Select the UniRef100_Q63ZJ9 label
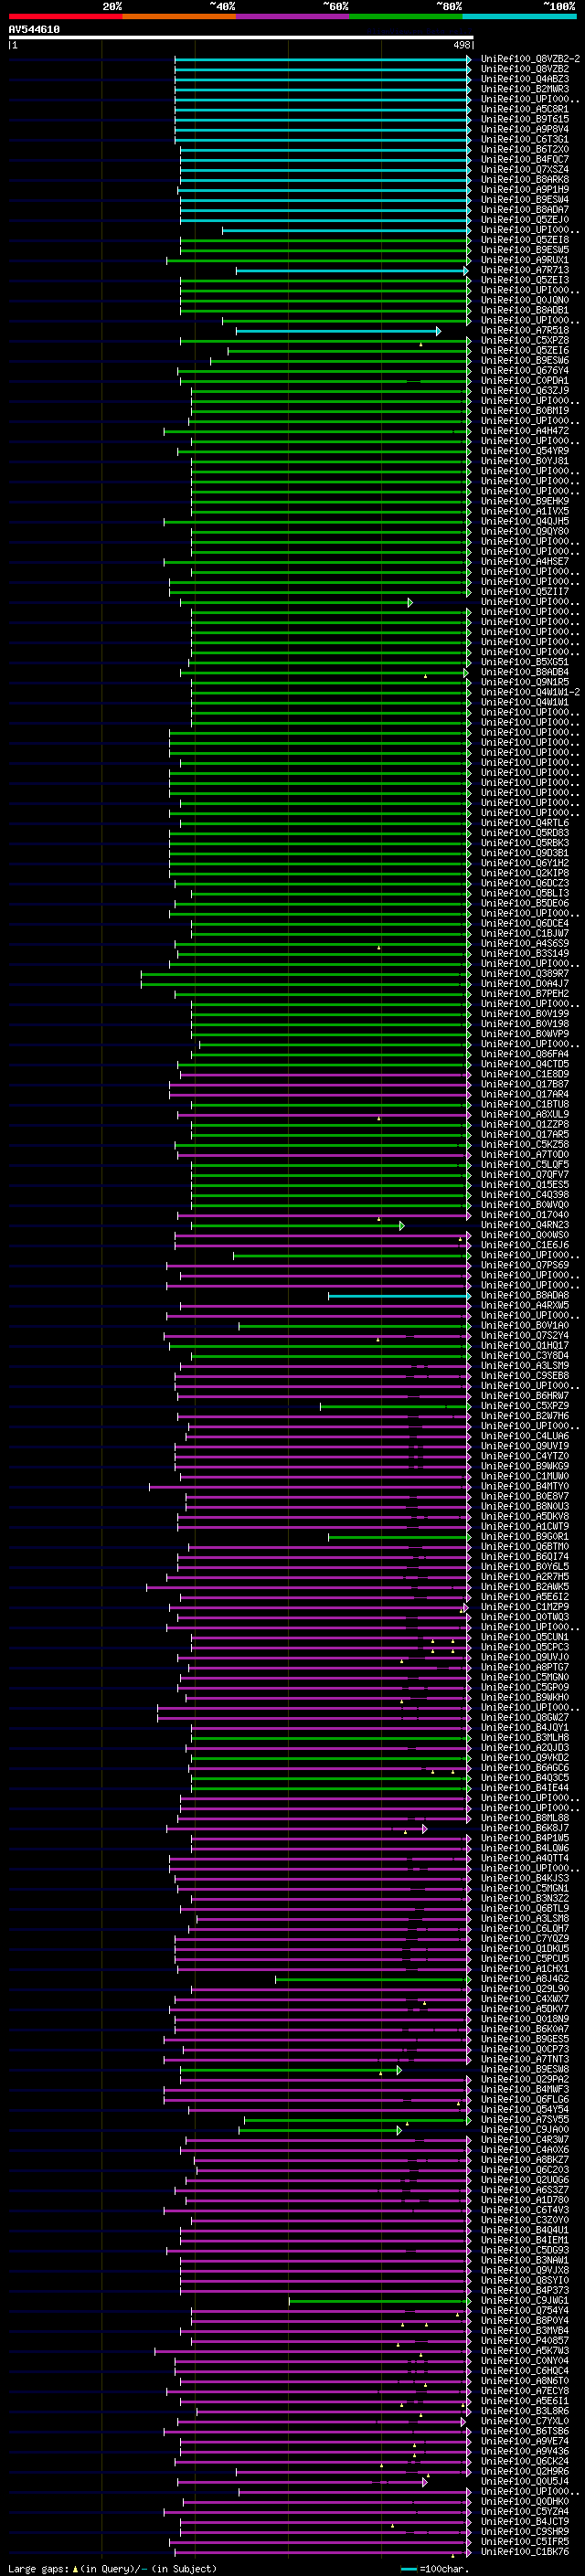585x2576 pixels. [525, 391]
